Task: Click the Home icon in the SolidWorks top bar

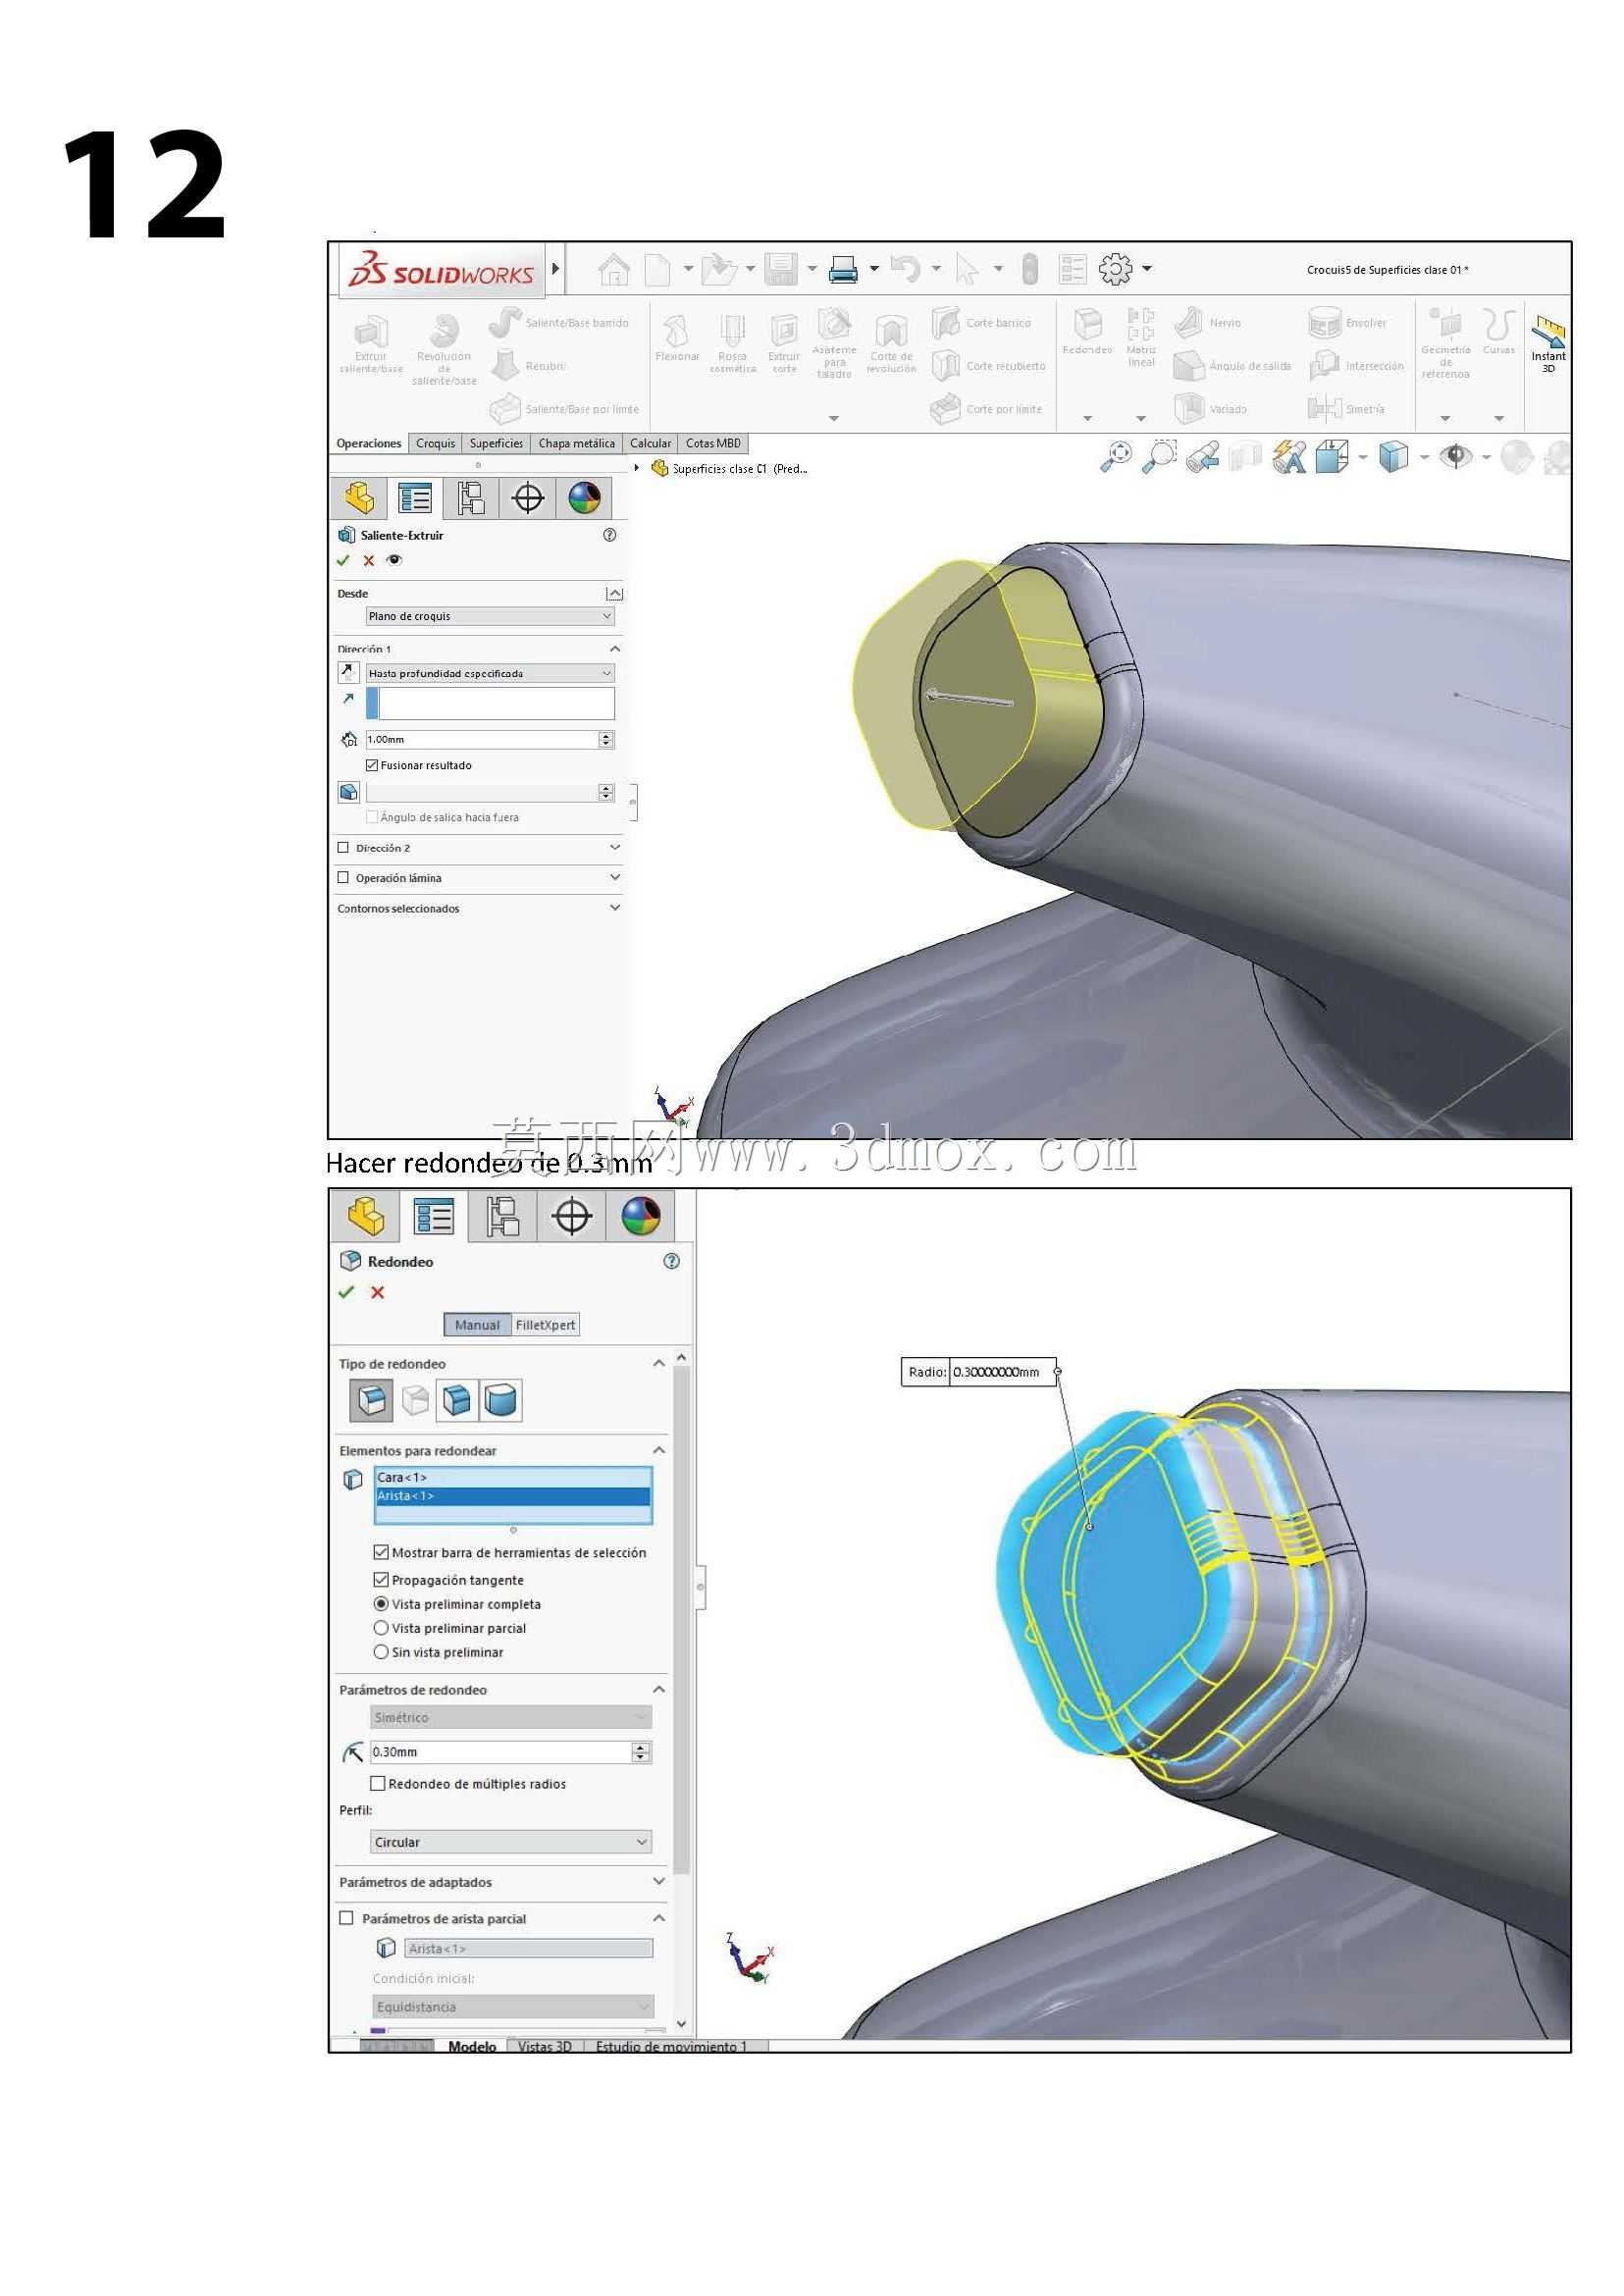Action: click(614, 269)
